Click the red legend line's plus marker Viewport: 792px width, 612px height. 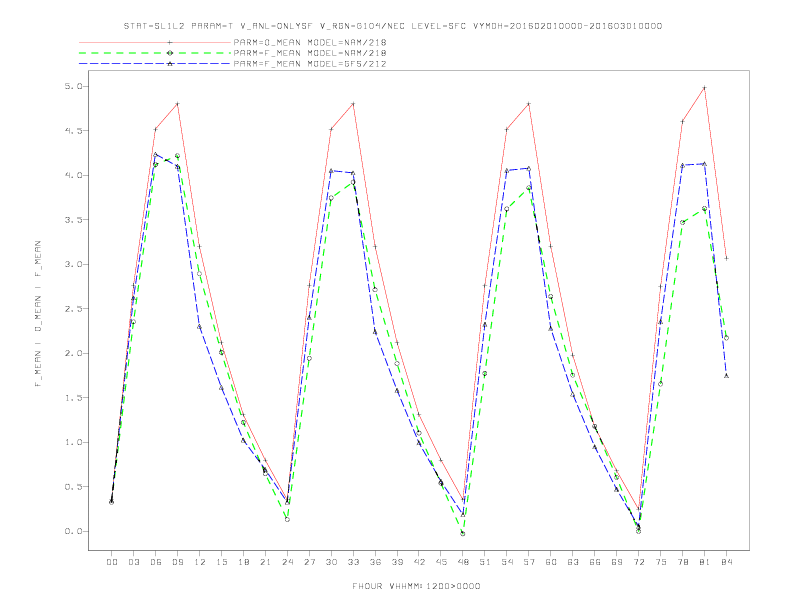170,42
